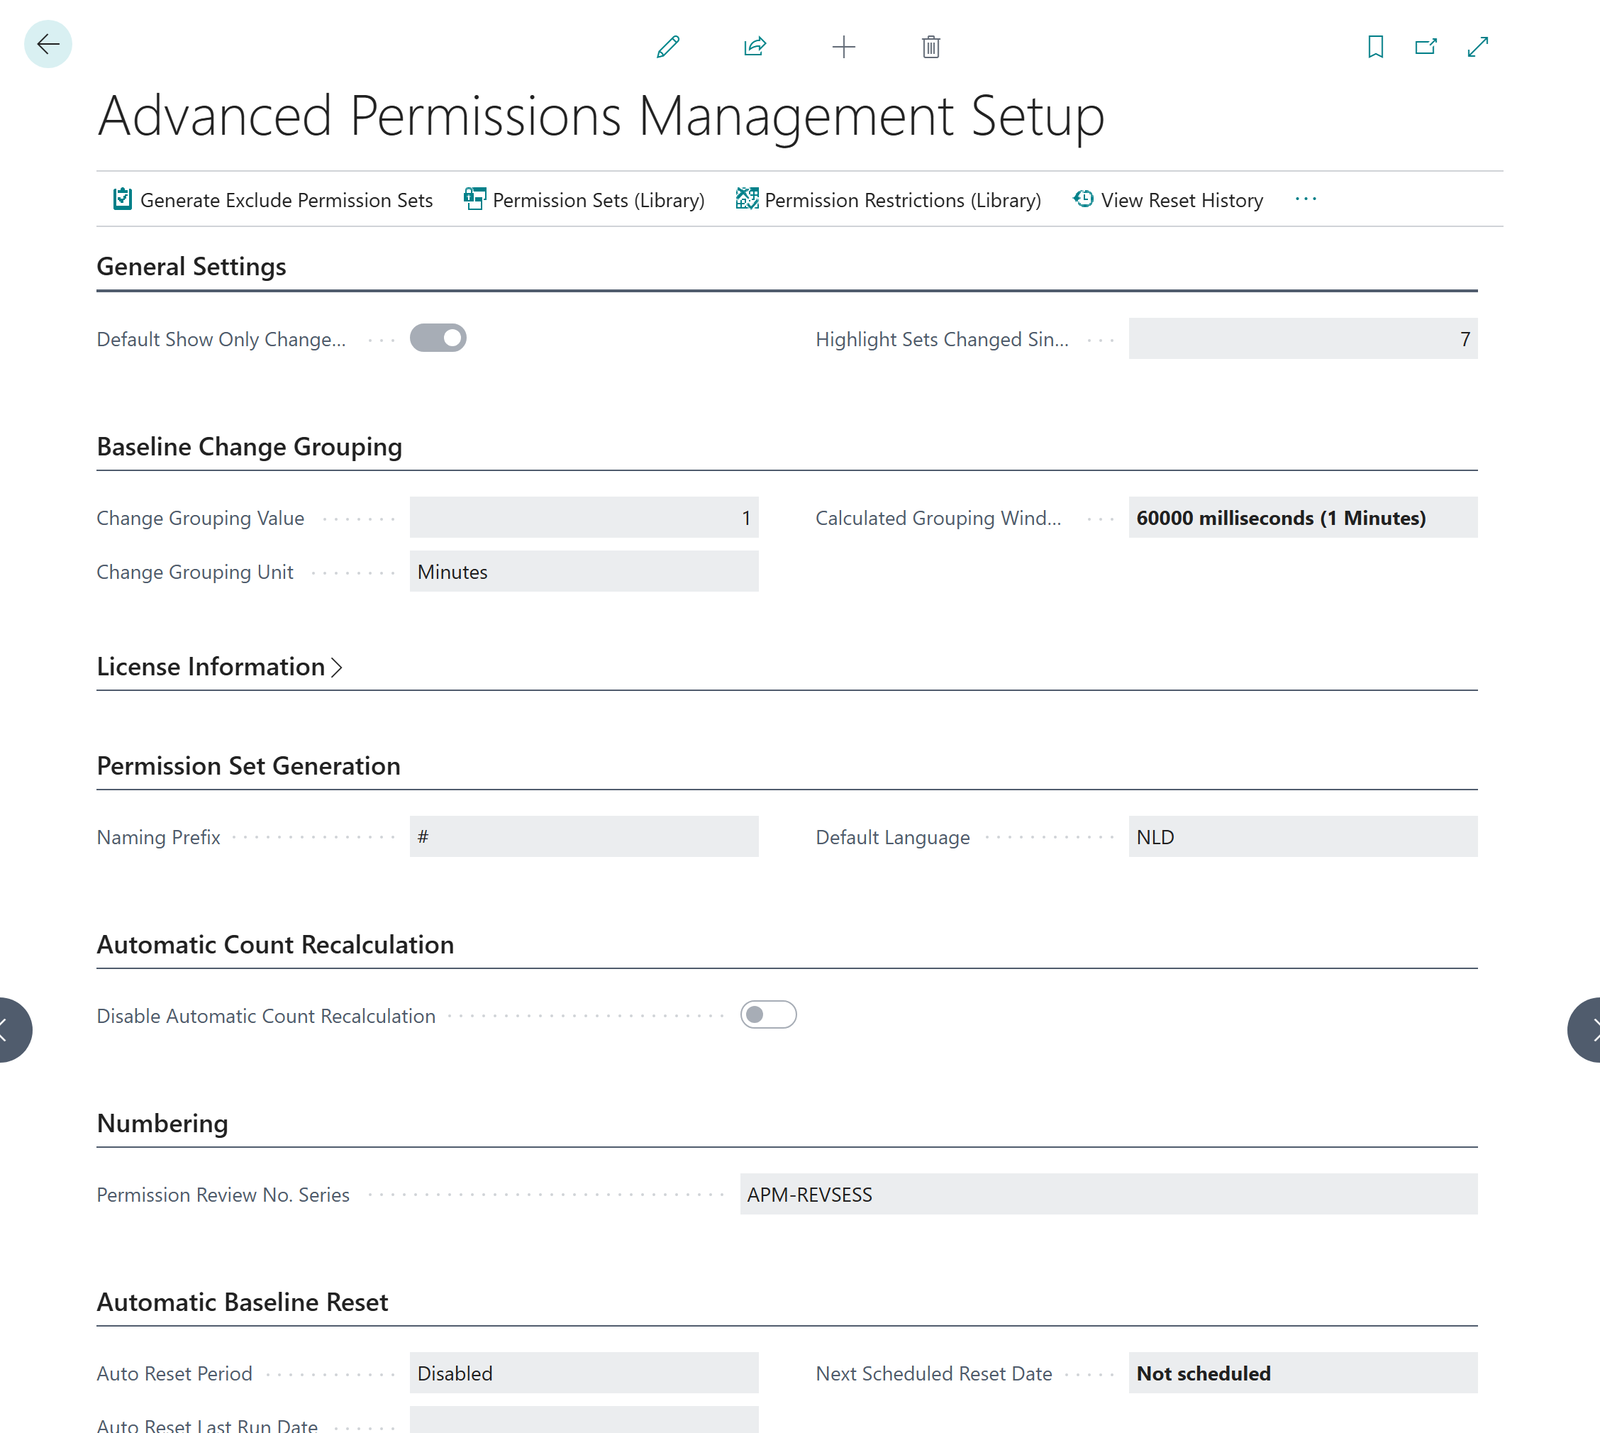This screenshot has width=1600, height=1433.
Task: Collapse the General Settings heading
Action: [191, 267]
